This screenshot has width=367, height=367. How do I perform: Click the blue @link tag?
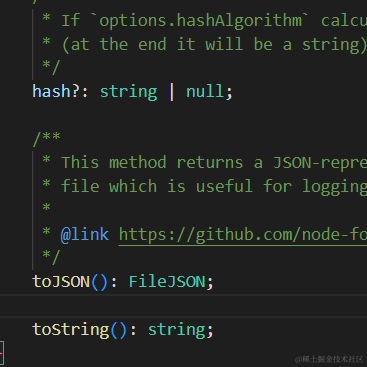pyautogui.click(x=85, y=235)
